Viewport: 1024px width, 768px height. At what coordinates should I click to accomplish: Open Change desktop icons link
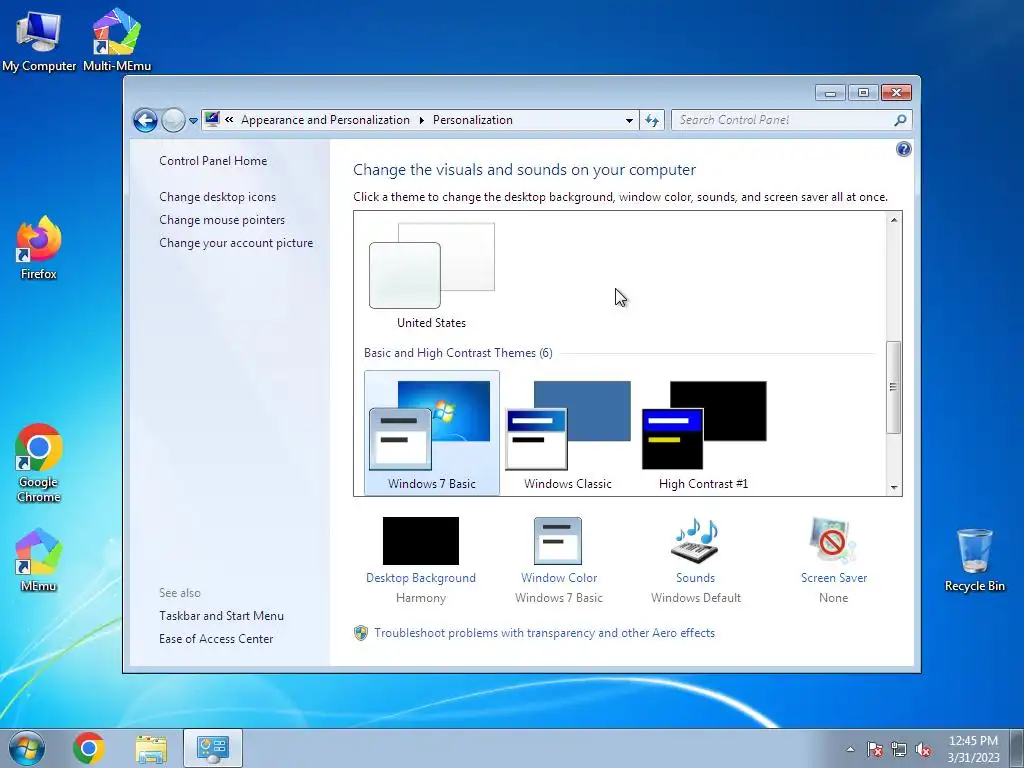(x=217, y=197)
